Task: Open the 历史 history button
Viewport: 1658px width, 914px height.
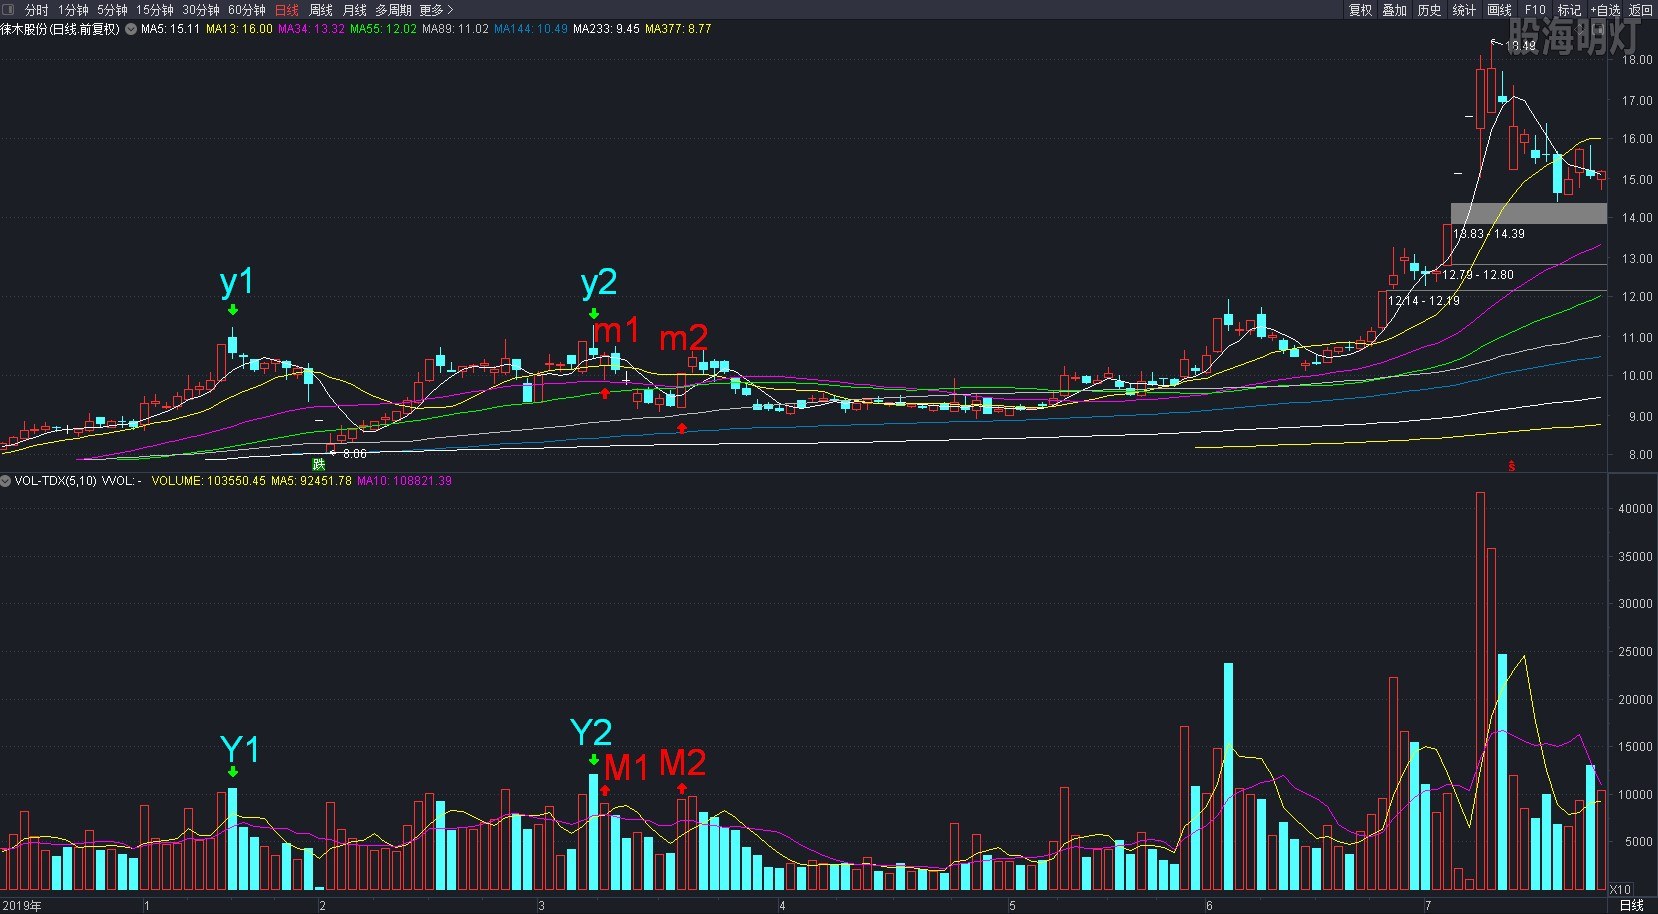Action: pos(1430,10)
